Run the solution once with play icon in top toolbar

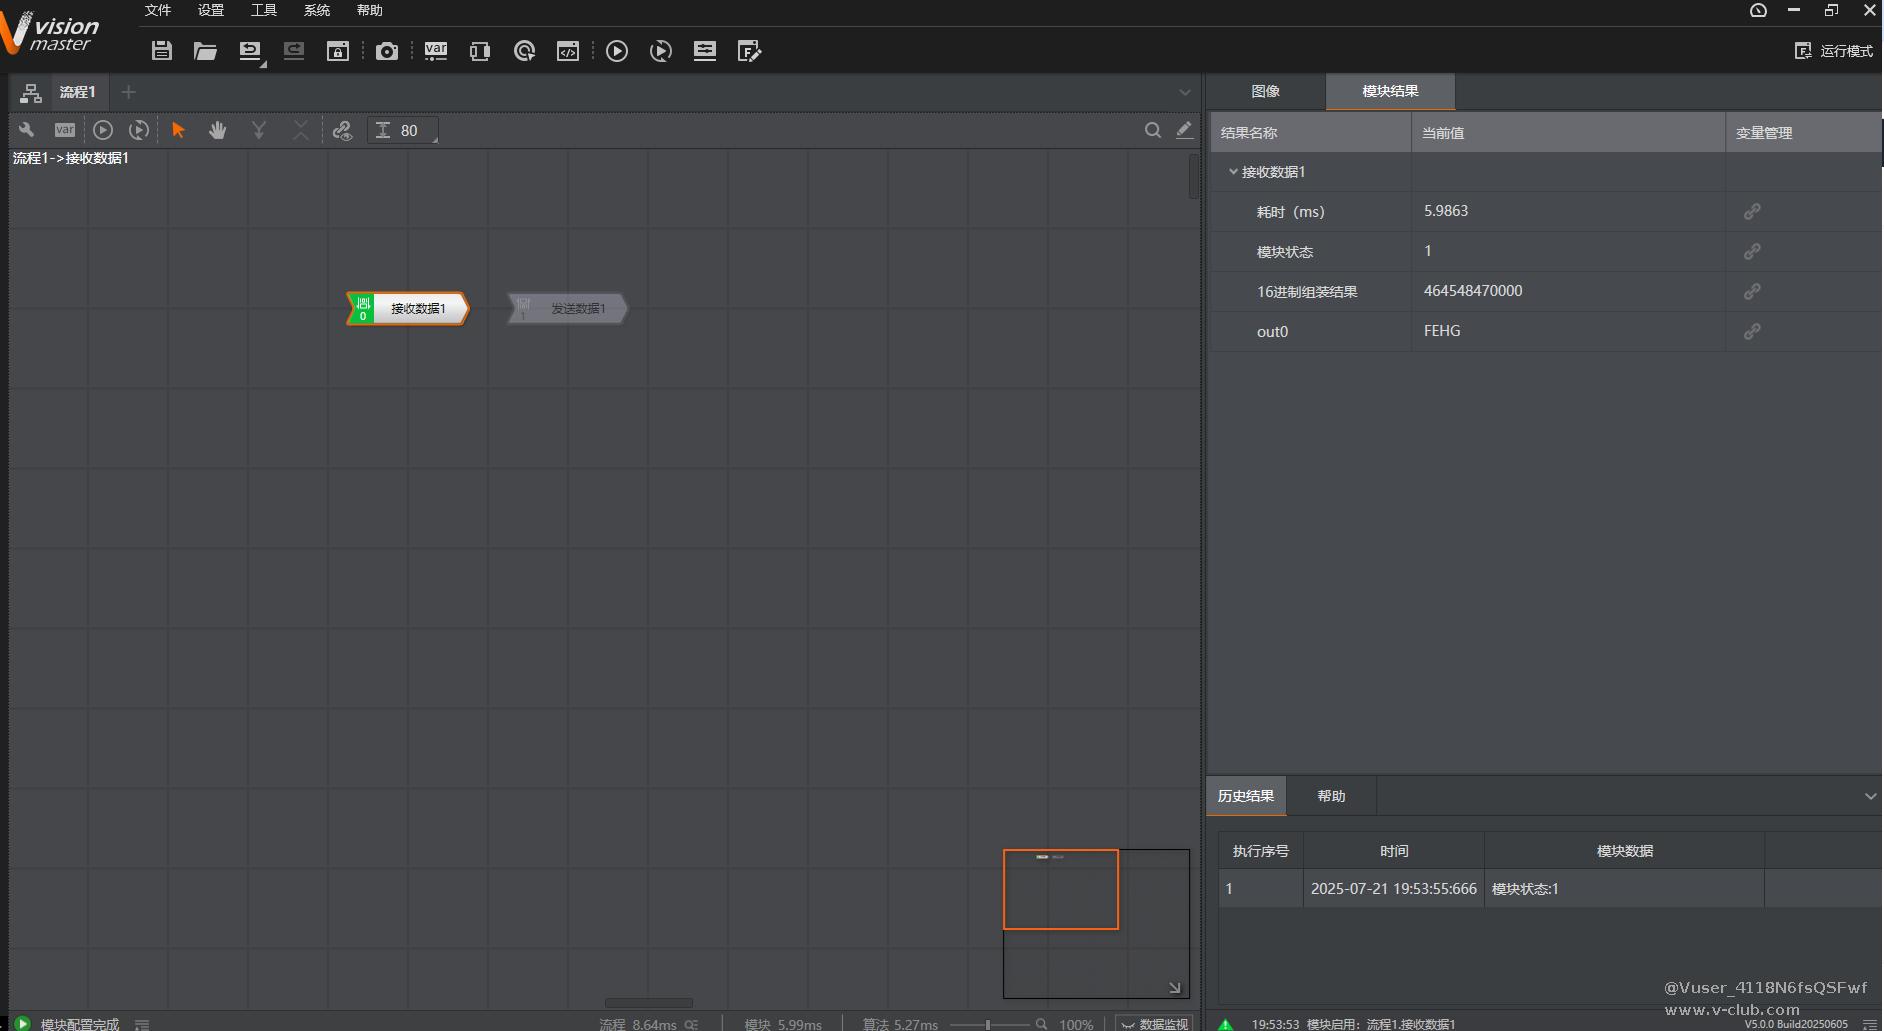pos(617,51)
